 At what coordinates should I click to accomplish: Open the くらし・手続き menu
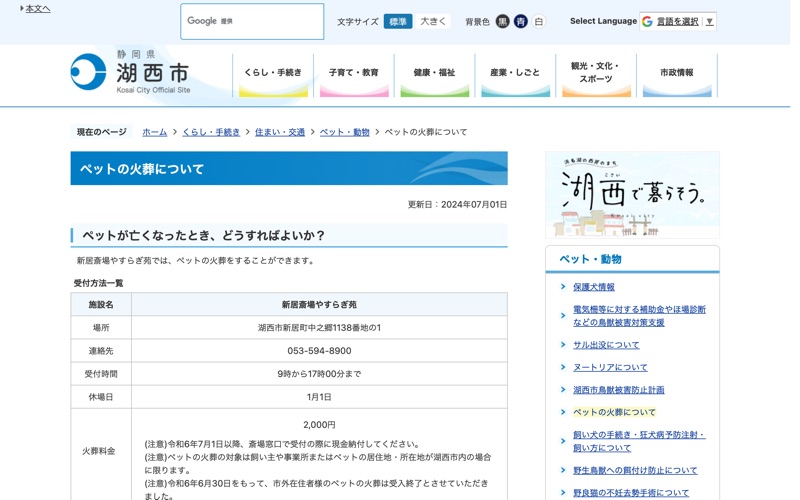coord(273,75)
